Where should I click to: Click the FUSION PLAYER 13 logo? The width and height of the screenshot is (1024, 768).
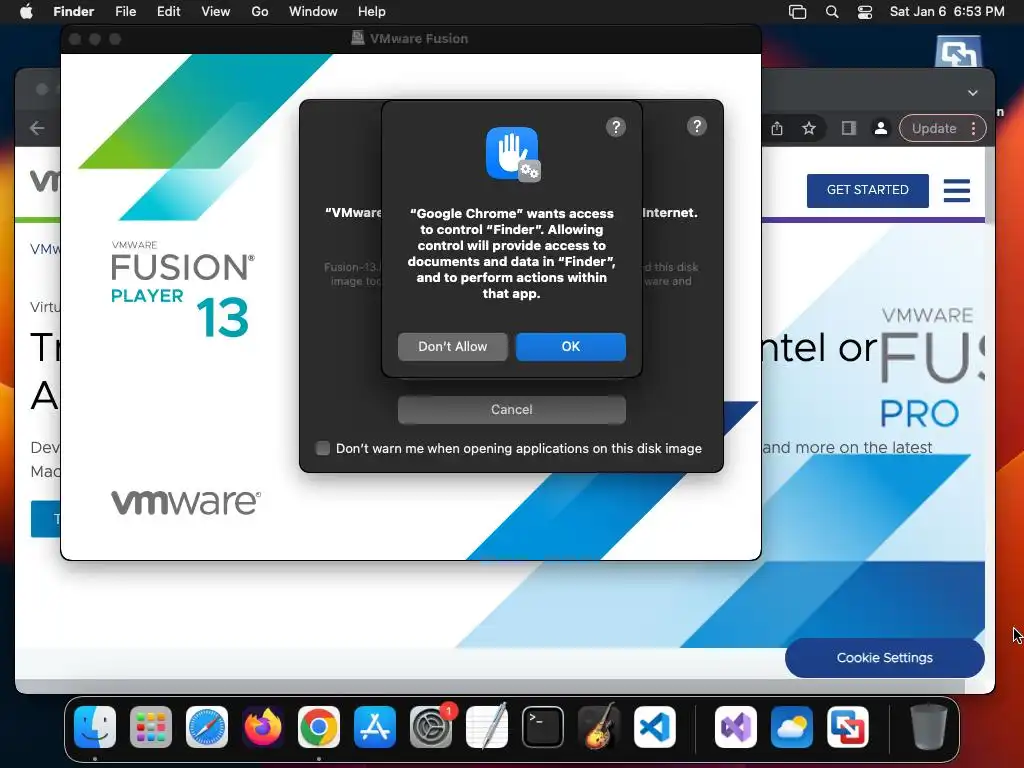pyautogui.click(x=182, y=289)
